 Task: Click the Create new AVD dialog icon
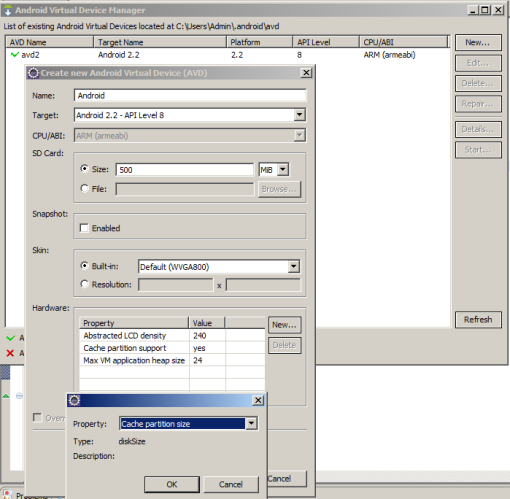coord(33,73)
